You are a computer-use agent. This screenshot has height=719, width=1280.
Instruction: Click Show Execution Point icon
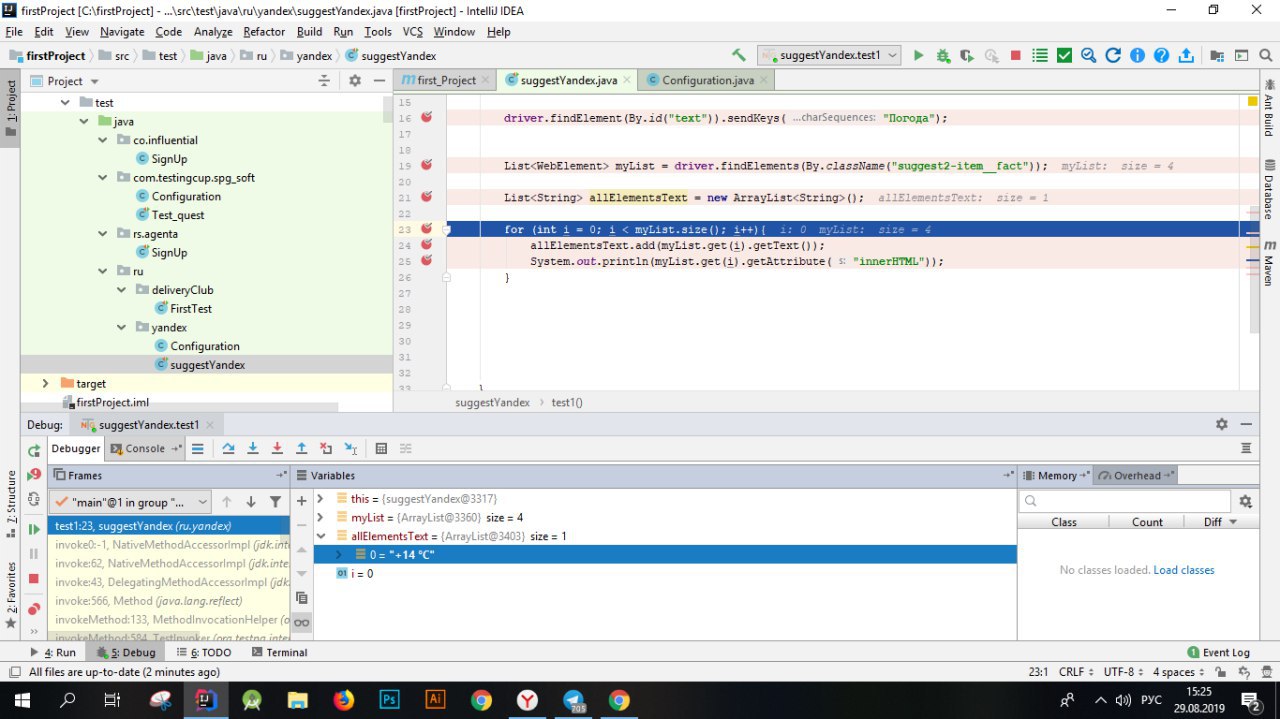tap(198, 449)
